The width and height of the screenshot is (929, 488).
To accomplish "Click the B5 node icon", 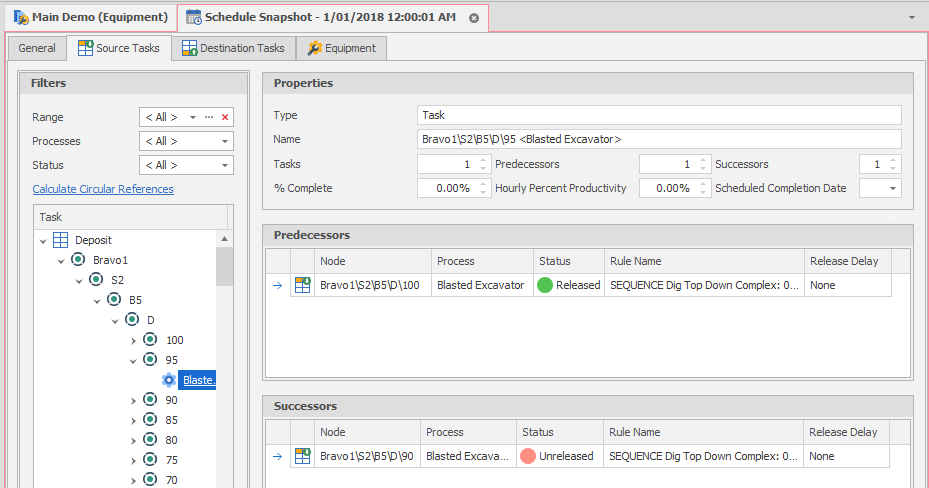I will coord(114,299).
